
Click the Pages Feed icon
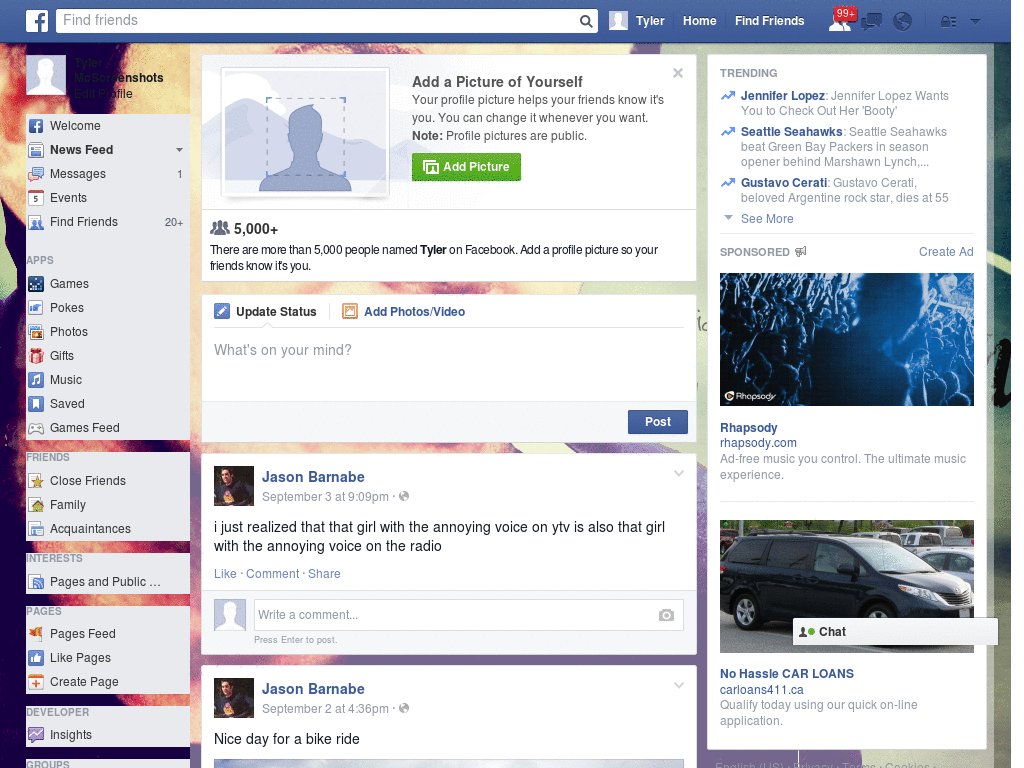point(36,634)
